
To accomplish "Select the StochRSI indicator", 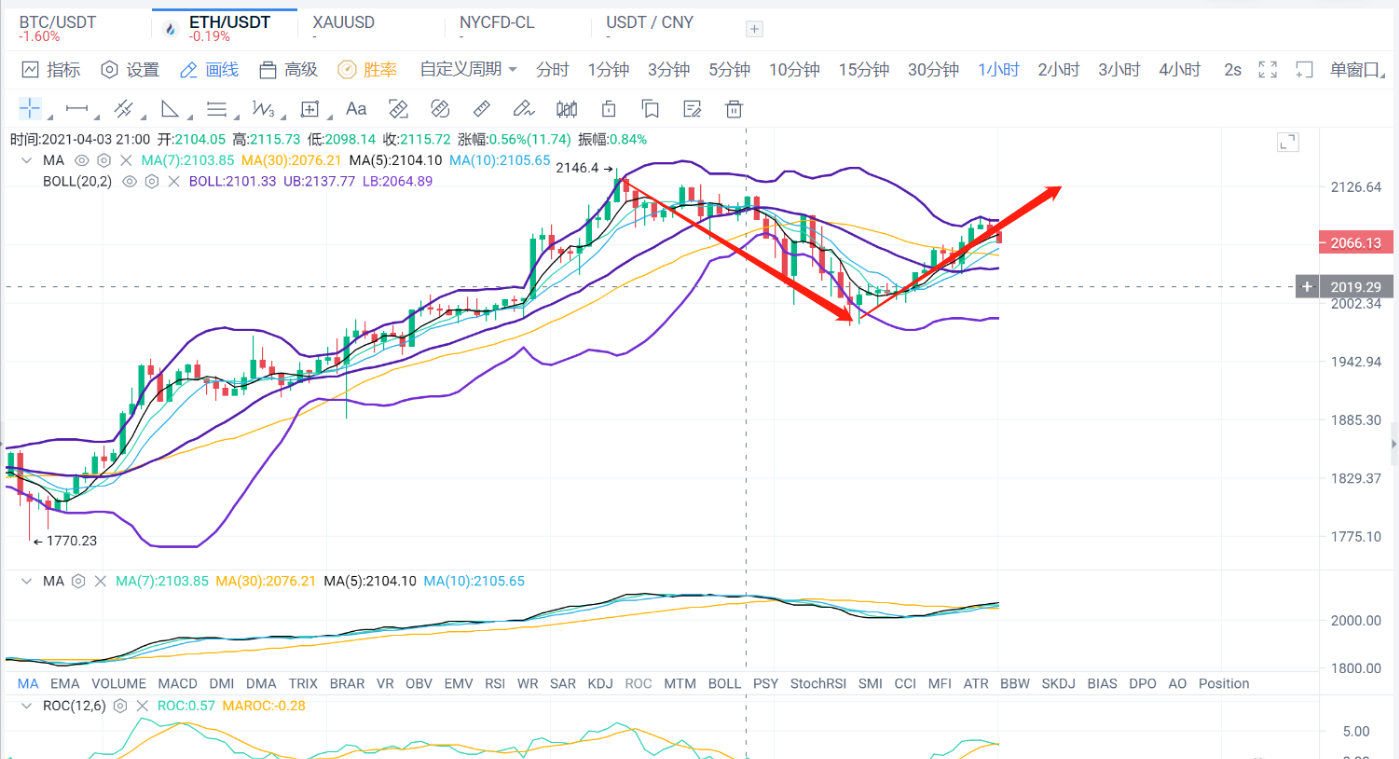I will (818, 684).
